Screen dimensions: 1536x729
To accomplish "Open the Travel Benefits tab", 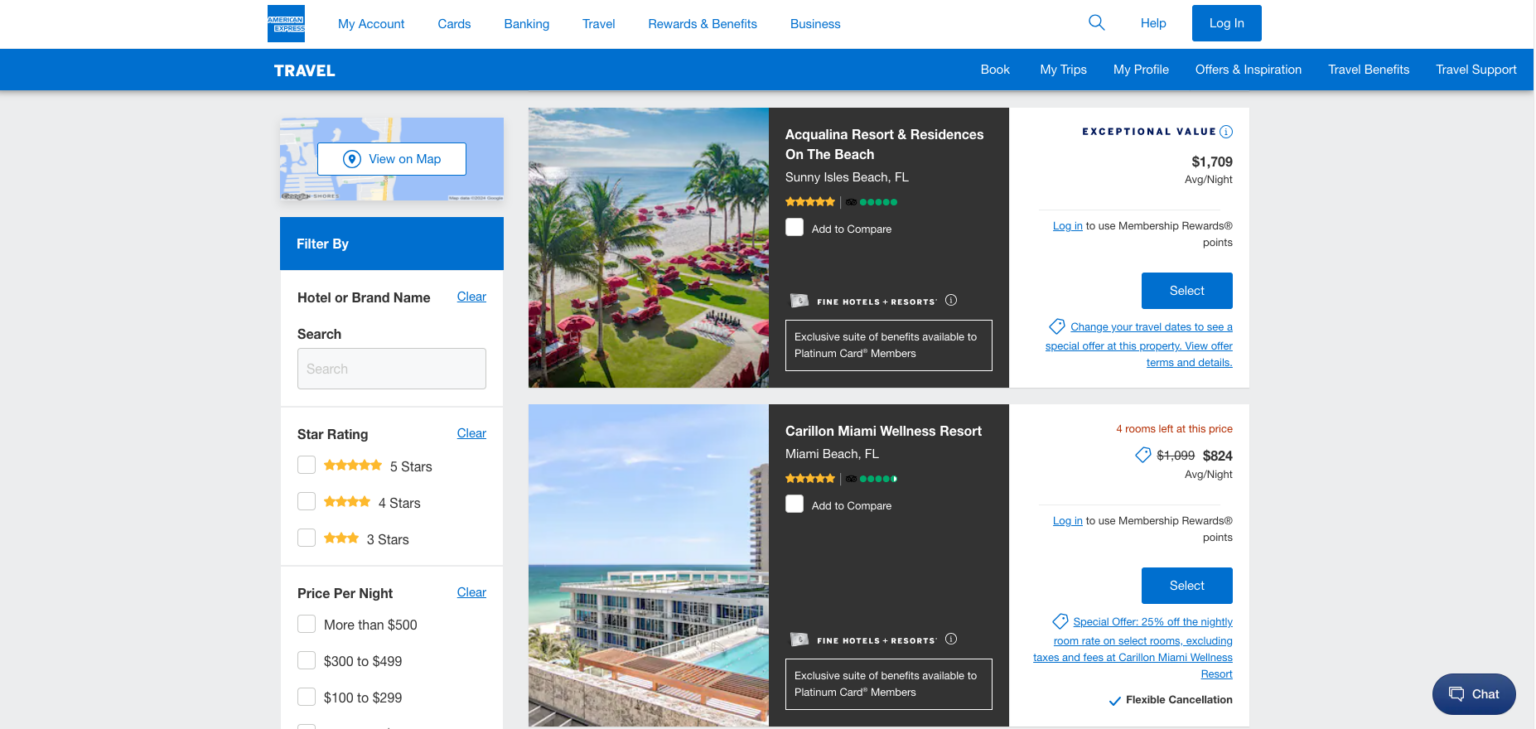I will (1368, 70).
